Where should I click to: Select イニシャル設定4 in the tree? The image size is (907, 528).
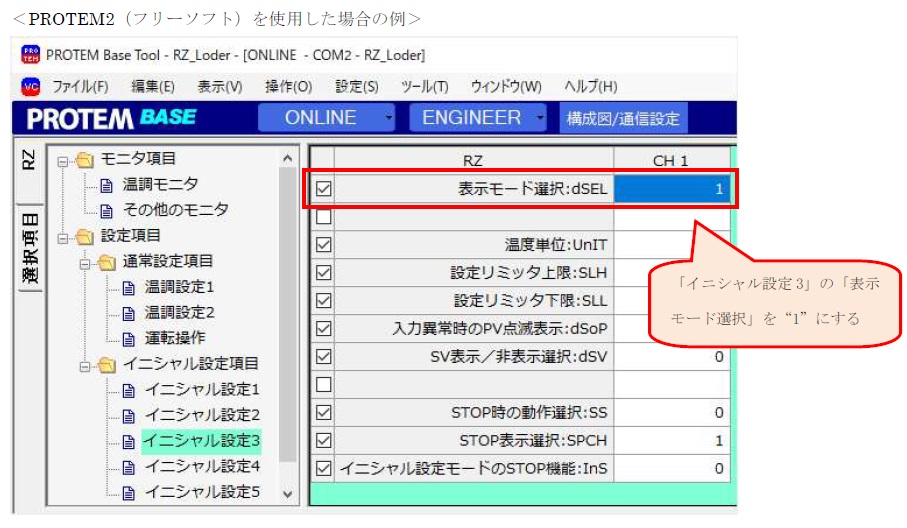202,466
